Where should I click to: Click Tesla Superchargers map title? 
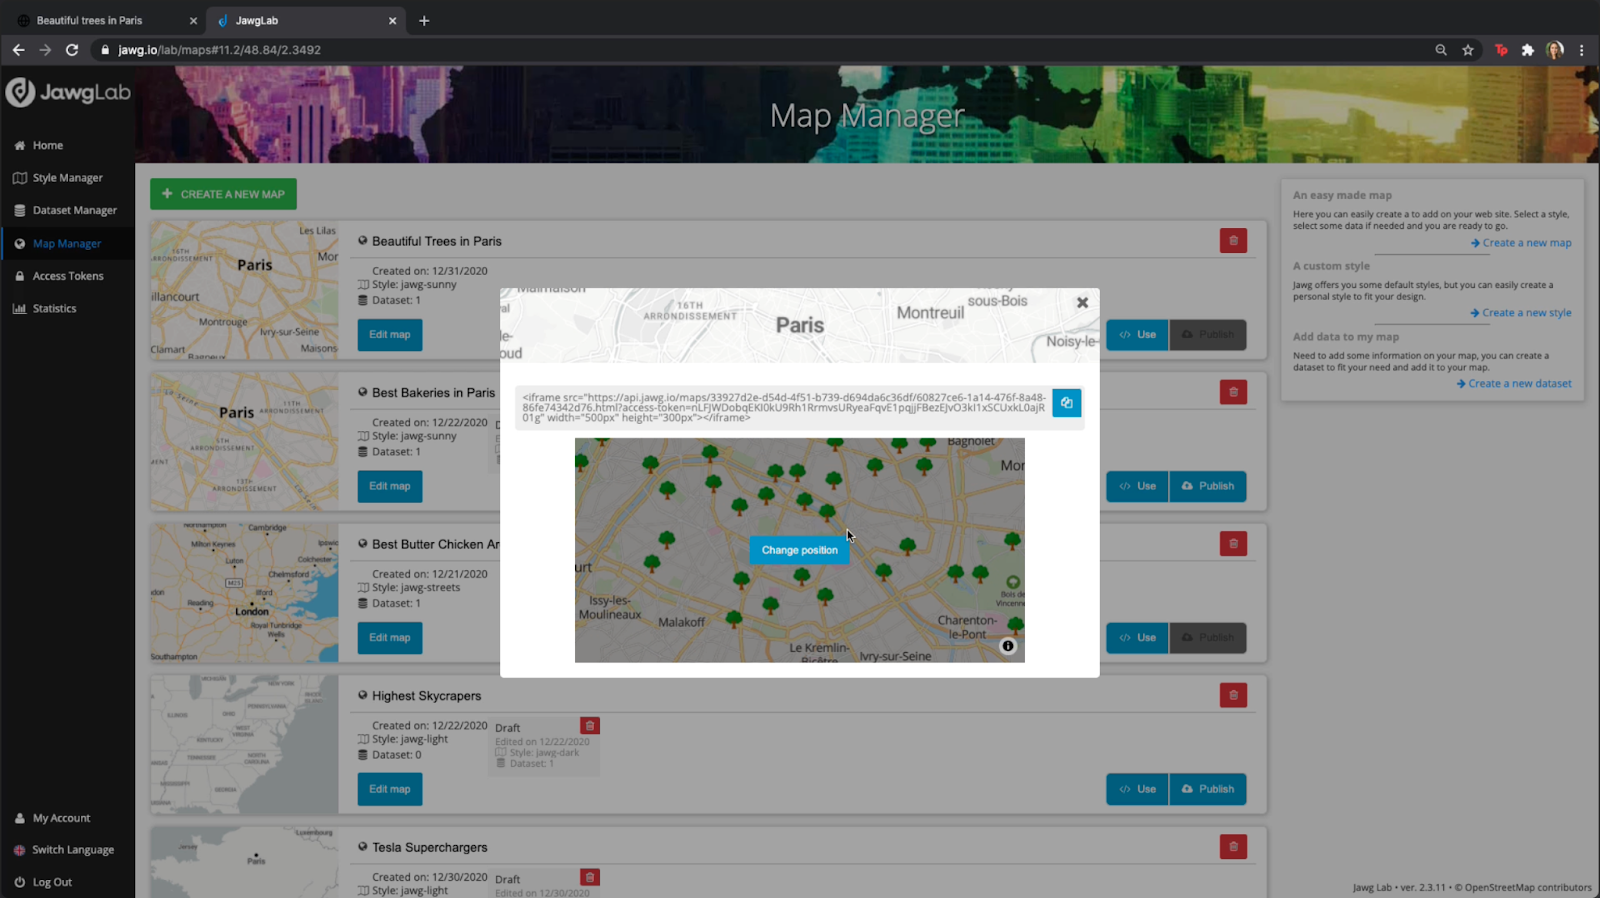click(430, 847)
